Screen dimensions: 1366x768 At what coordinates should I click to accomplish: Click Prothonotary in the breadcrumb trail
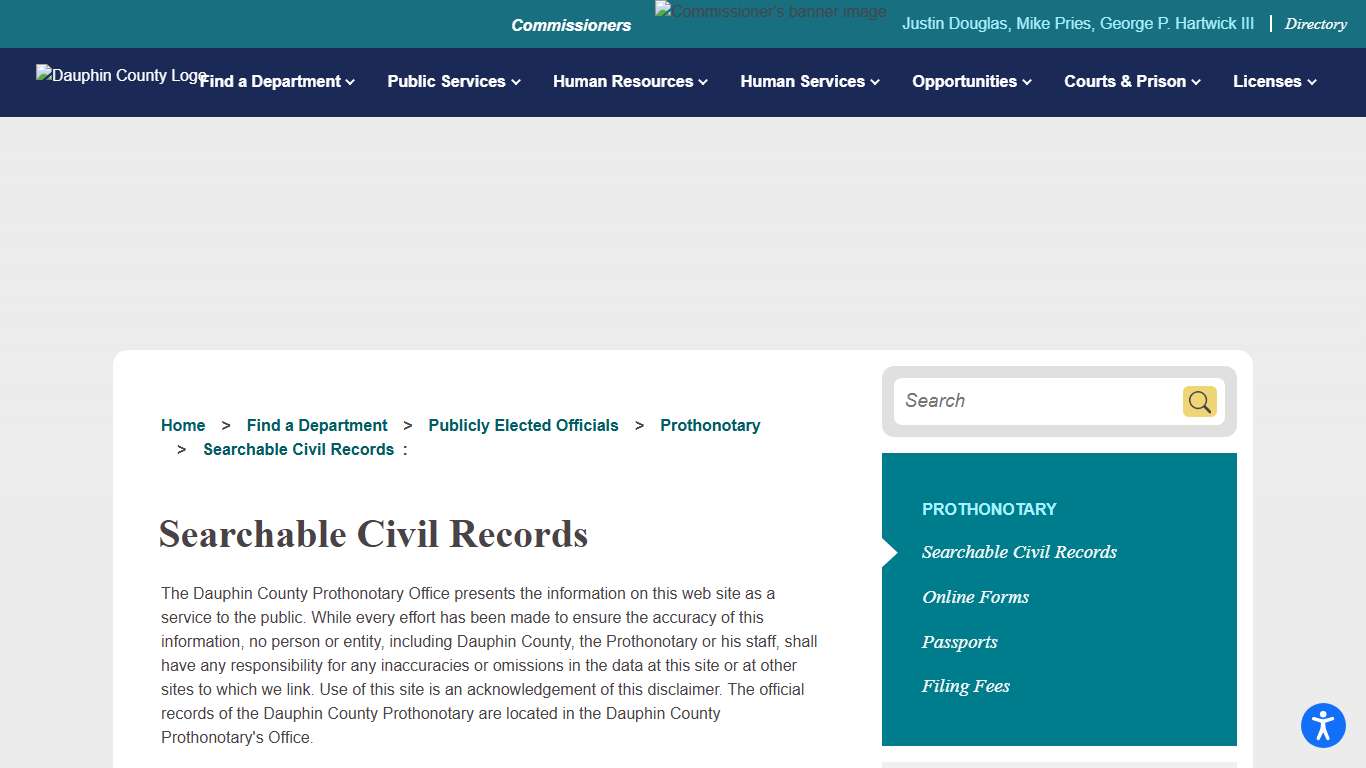[710, 425]
